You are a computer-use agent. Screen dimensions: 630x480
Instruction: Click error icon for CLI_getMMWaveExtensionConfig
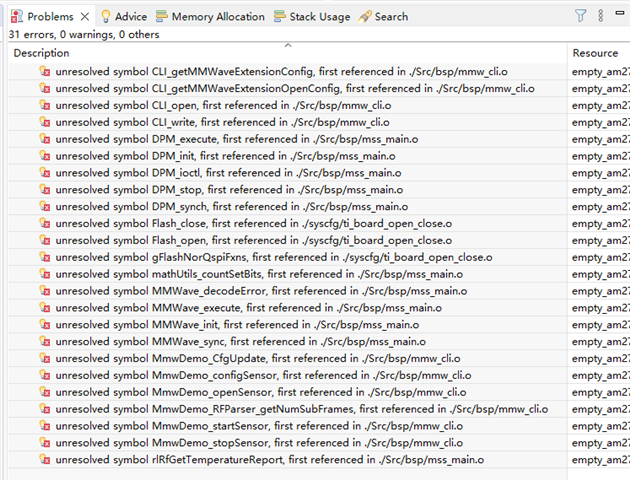point(45,71)
